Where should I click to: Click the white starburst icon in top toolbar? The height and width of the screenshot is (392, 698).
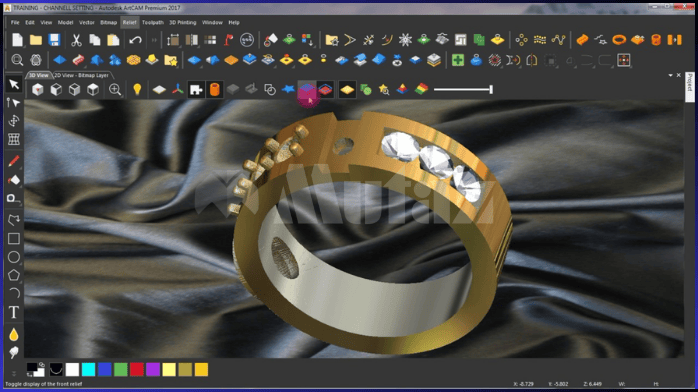(x=405, y=40)
